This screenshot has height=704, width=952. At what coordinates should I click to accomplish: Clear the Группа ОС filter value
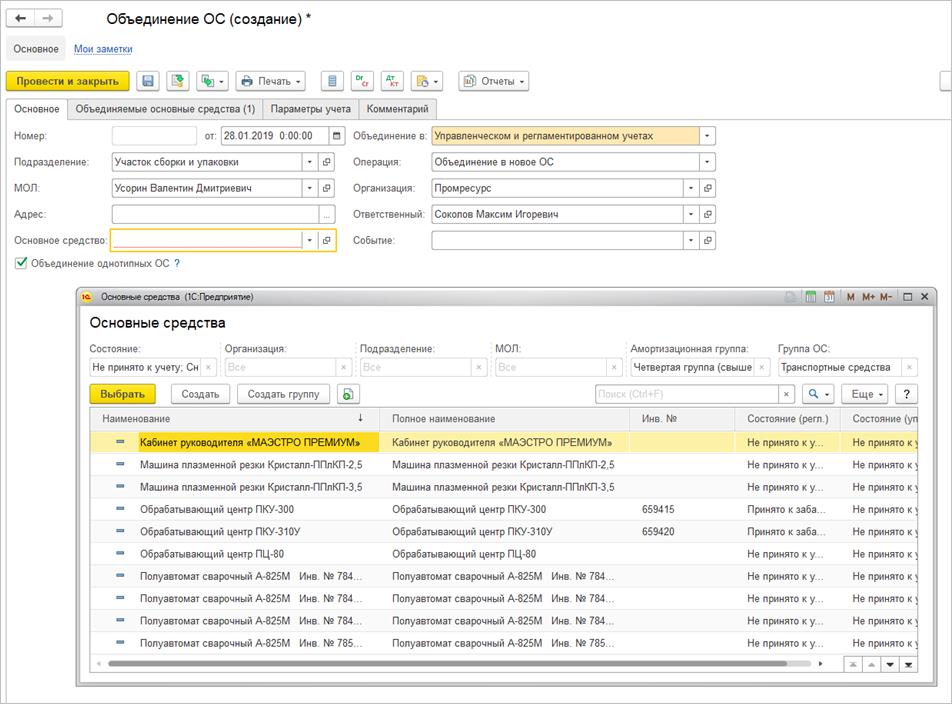[908, 368]
